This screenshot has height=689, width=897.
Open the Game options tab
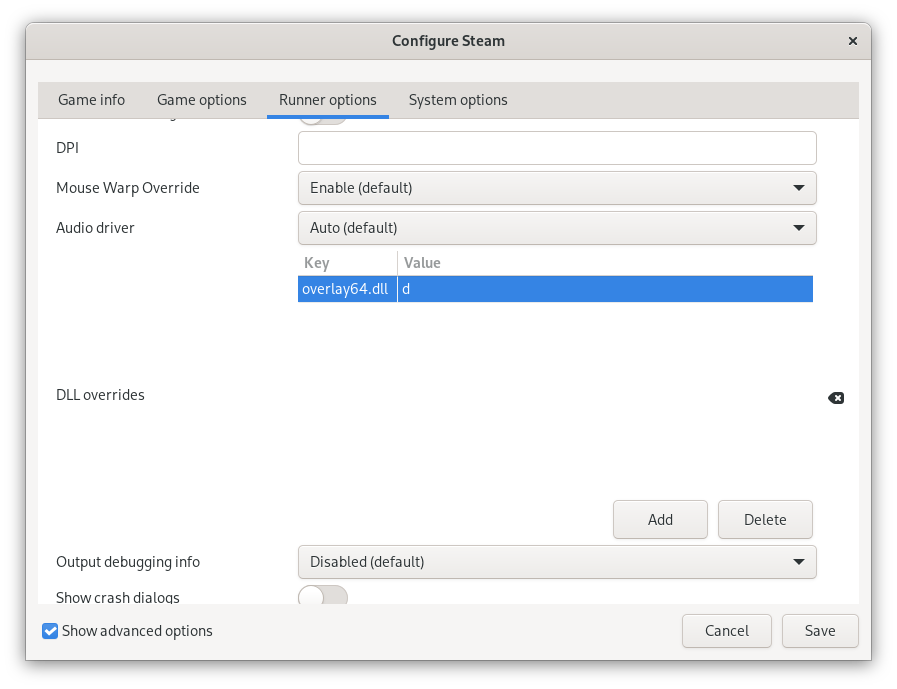(202, 100)
